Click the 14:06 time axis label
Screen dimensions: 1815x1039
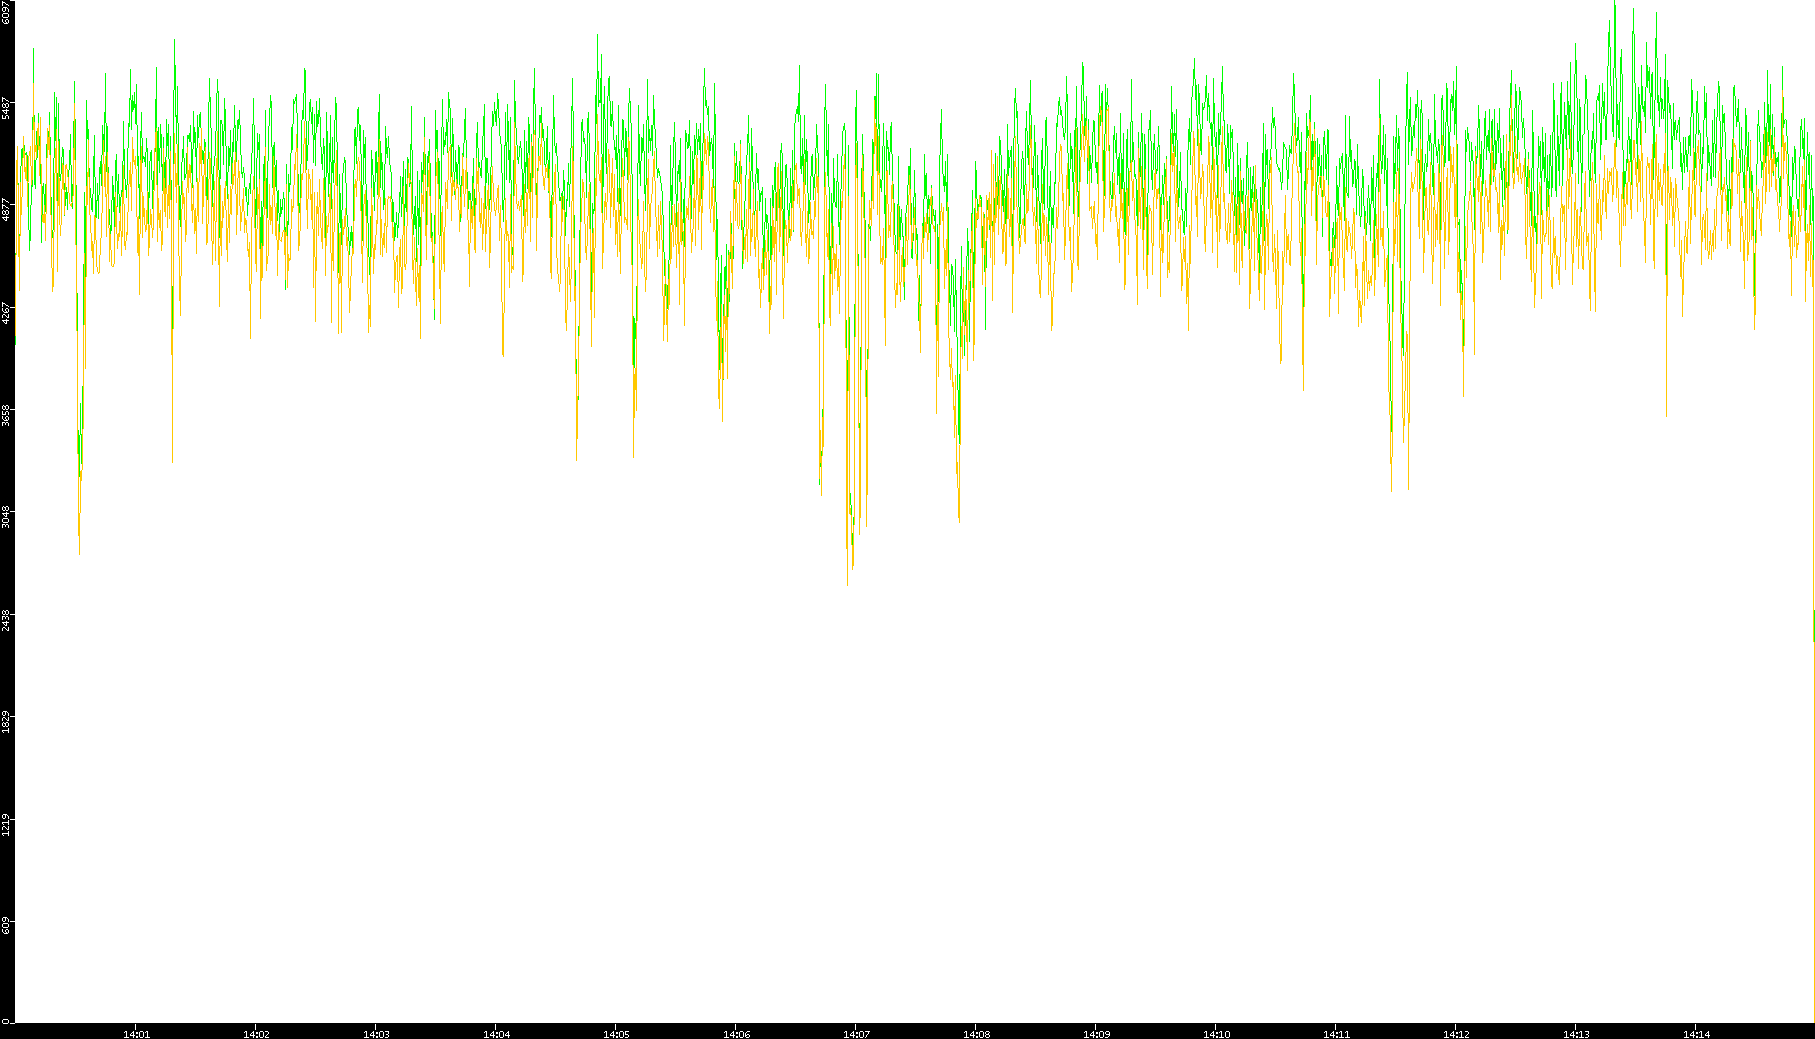[x=736, y=1034]
